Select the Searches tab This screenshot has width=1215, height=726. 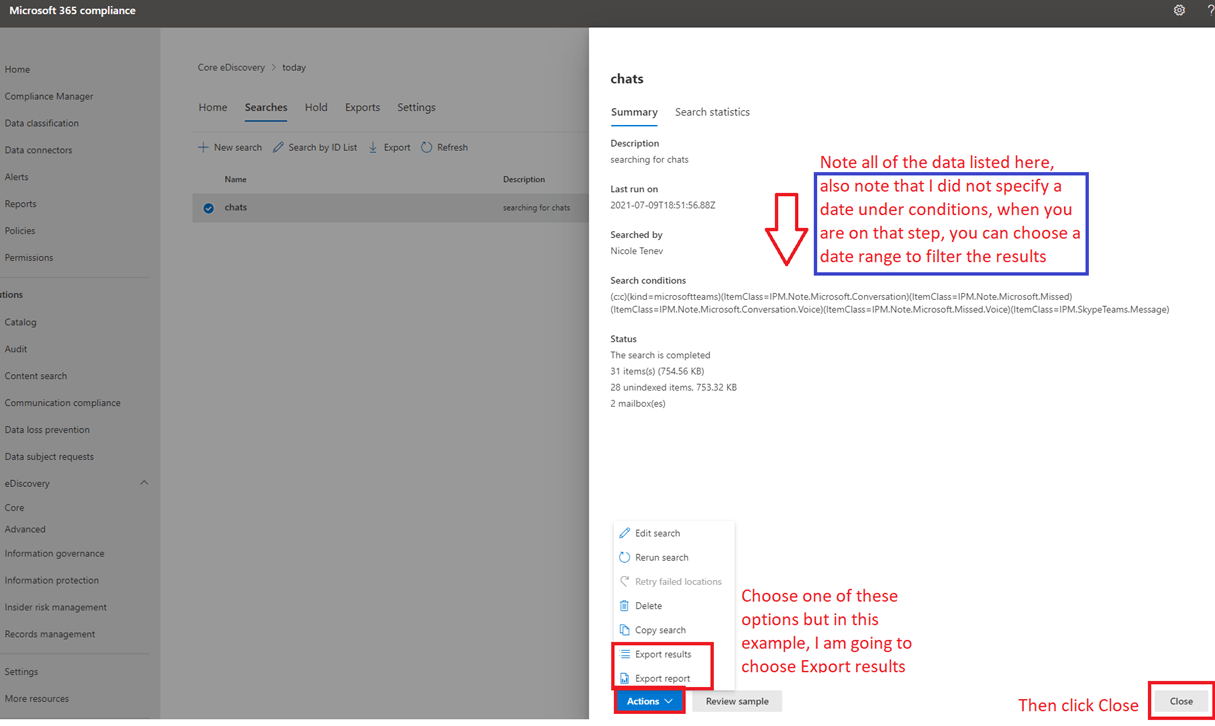coord(266,107)
